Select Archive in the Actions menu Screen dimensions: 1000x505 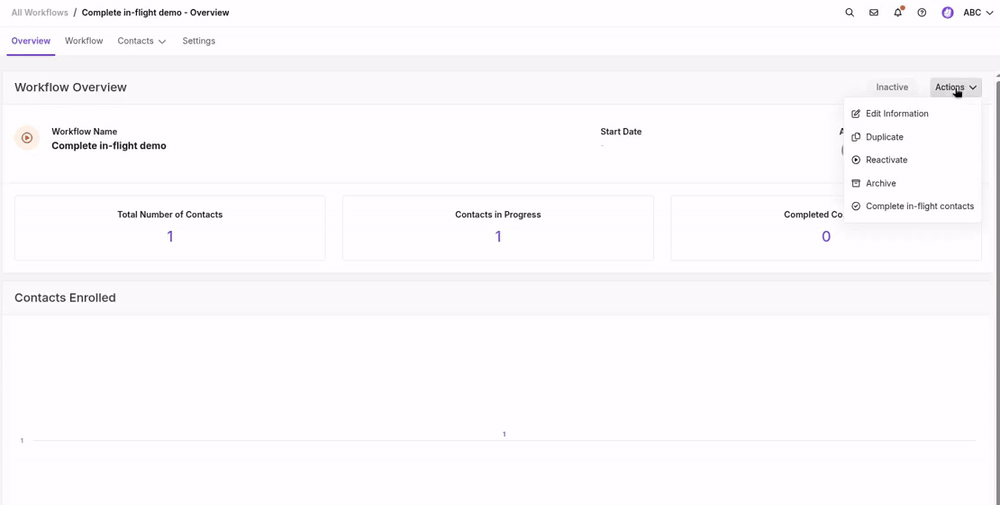click(x=912, y=183)
